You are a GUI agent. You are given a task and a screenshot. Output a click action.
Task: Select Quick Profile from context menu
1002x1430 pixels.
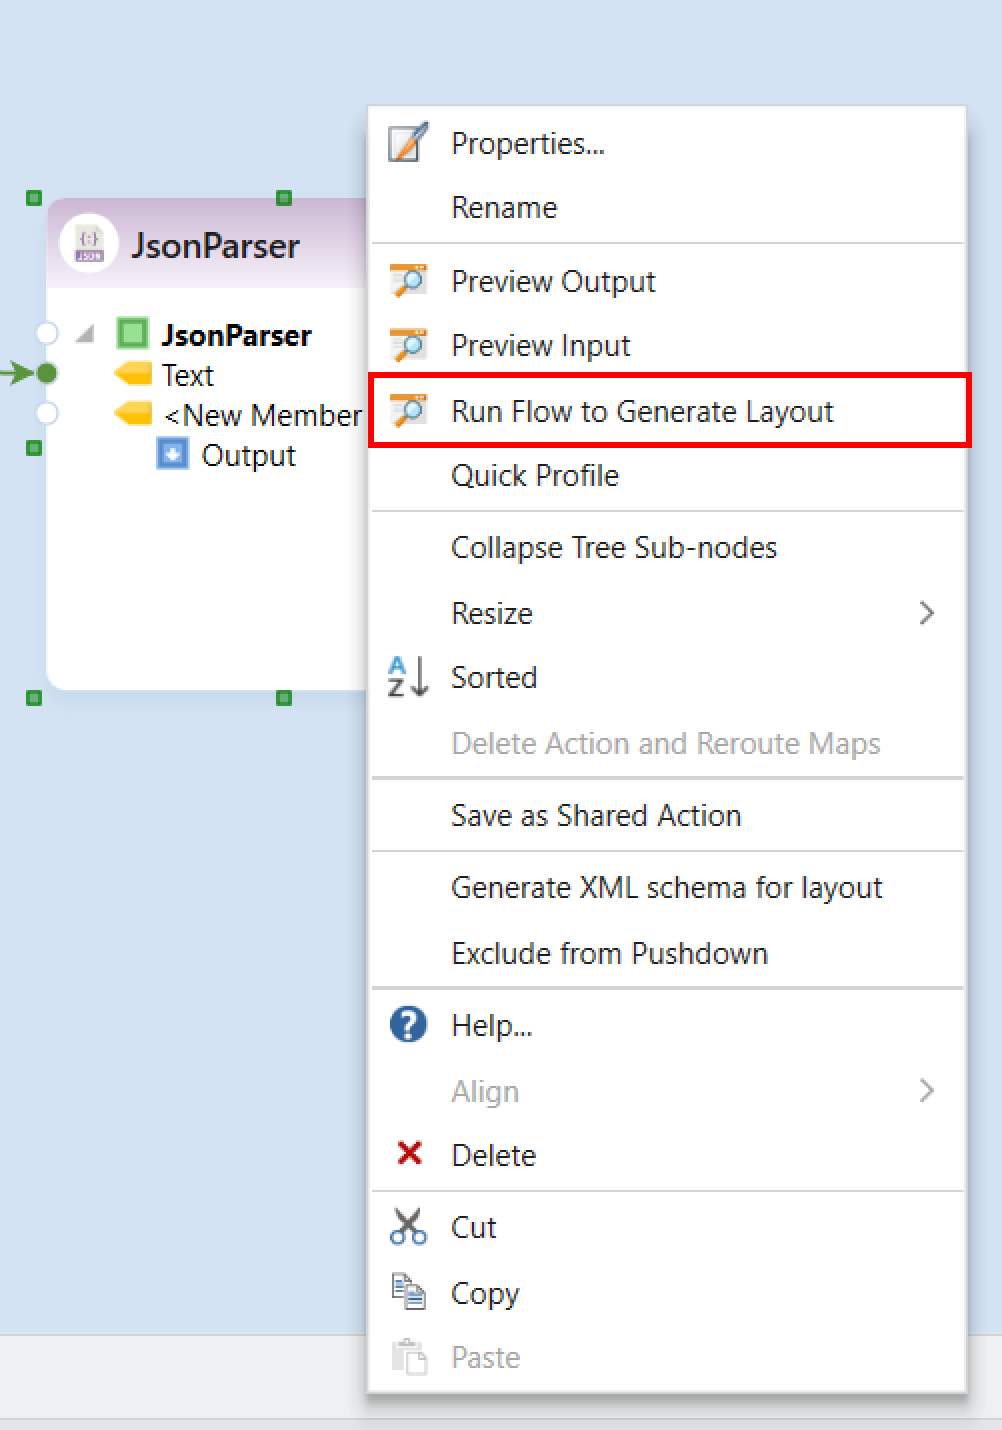click(535, 476)
